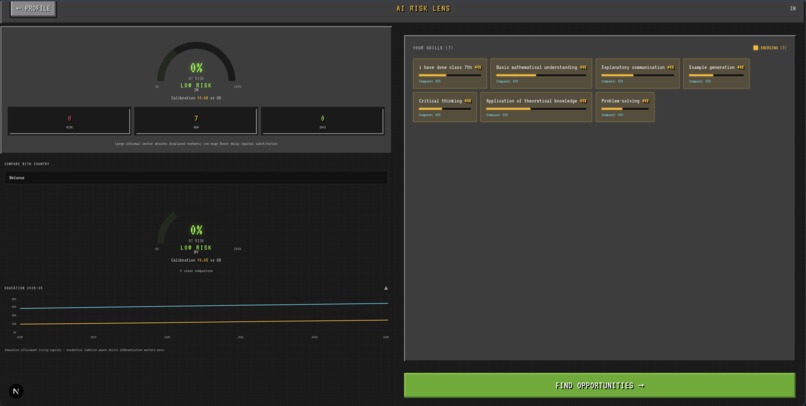Screen dimensions: 806x406
Task: Open the compare country dropdown showing Belarus
Action: coord(196,177)
